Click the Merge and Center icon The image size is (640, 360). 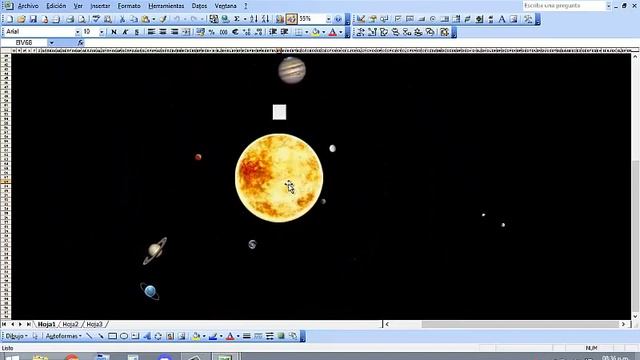(x=186, y=32)
